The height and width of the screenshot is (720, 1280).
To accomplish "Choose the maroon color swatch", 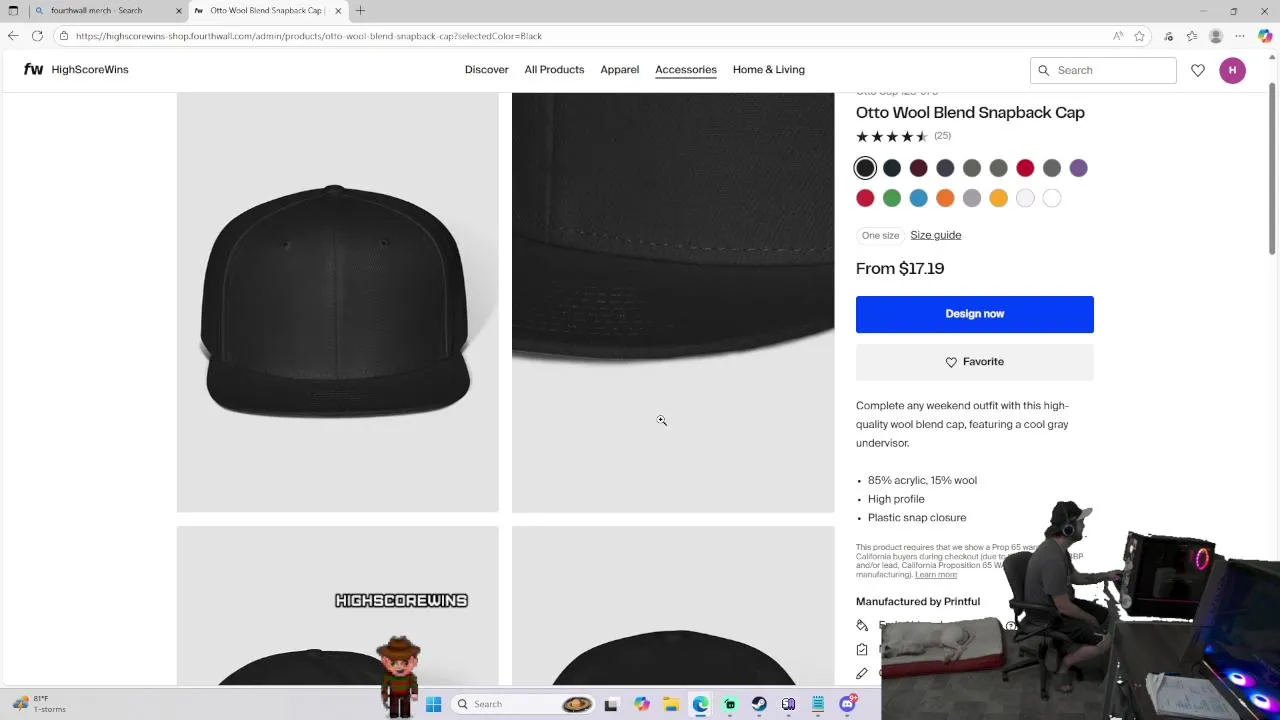I will (x=919, y=168).
